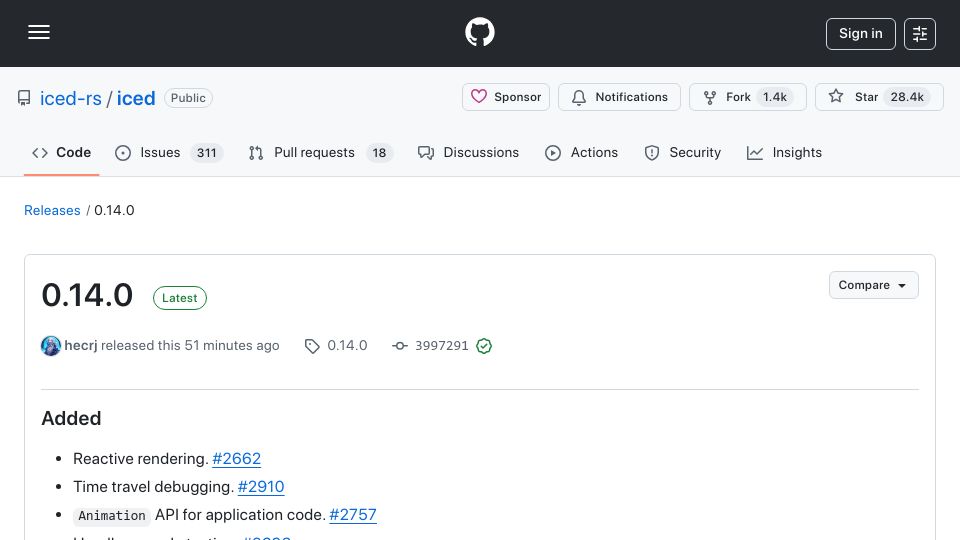Fork the repository with the Fork button
This screenshot has height=540, width=960.
[748, 97]
